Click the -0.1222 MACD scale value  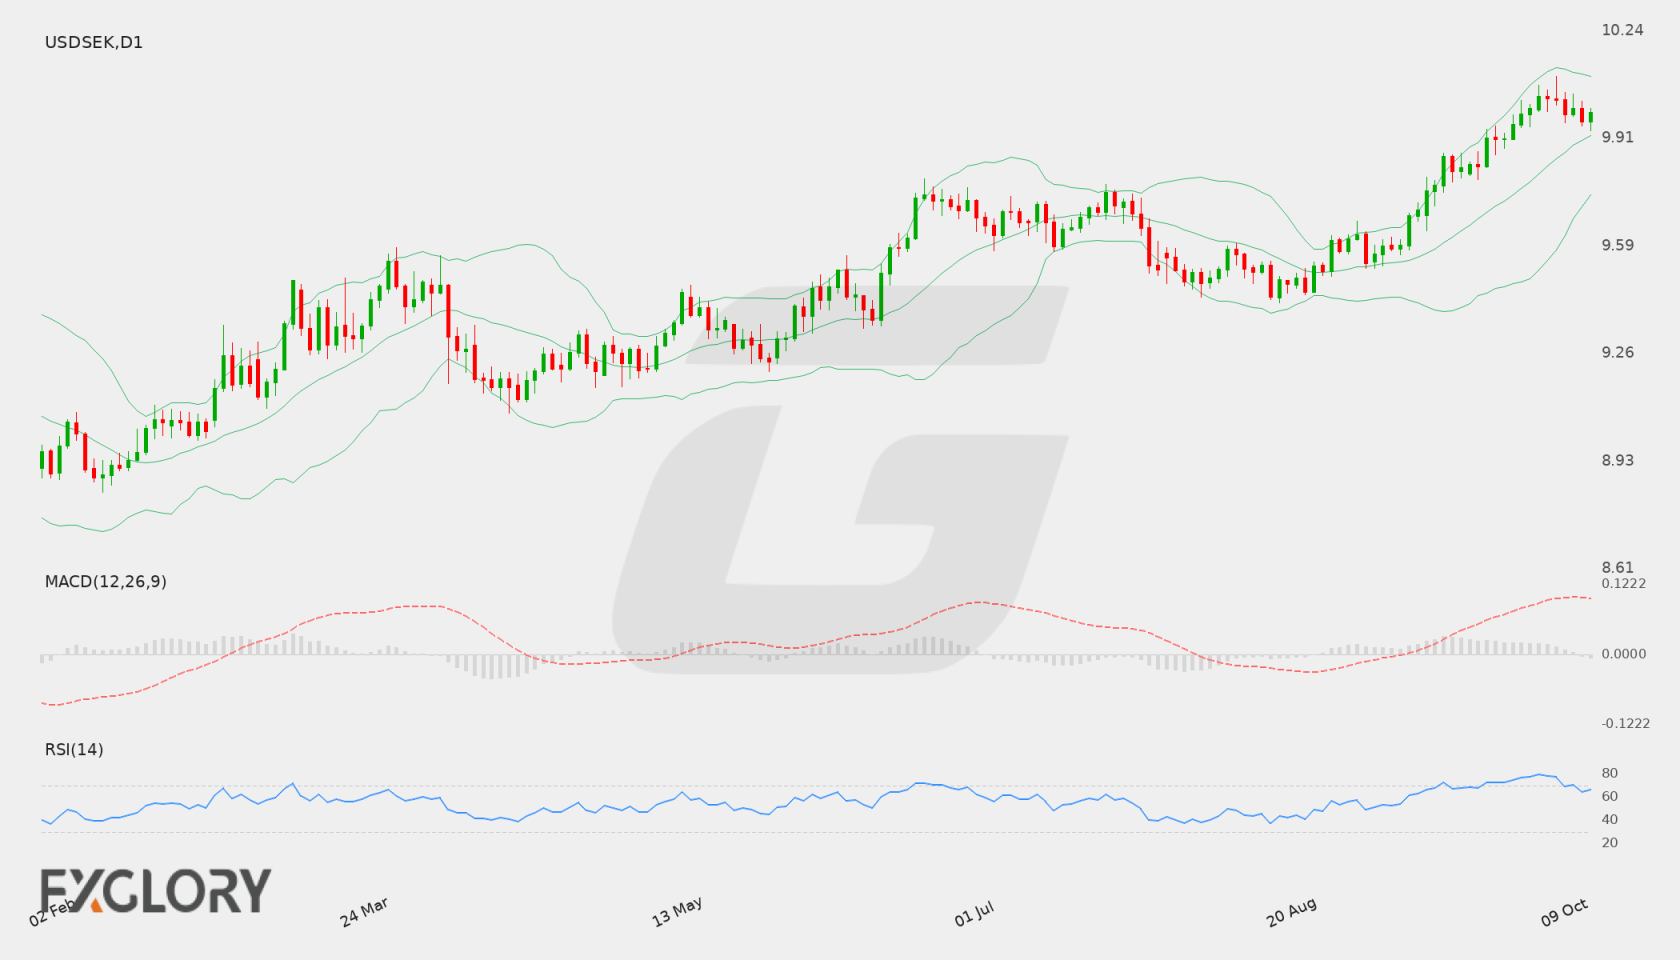pos(1626,724)
